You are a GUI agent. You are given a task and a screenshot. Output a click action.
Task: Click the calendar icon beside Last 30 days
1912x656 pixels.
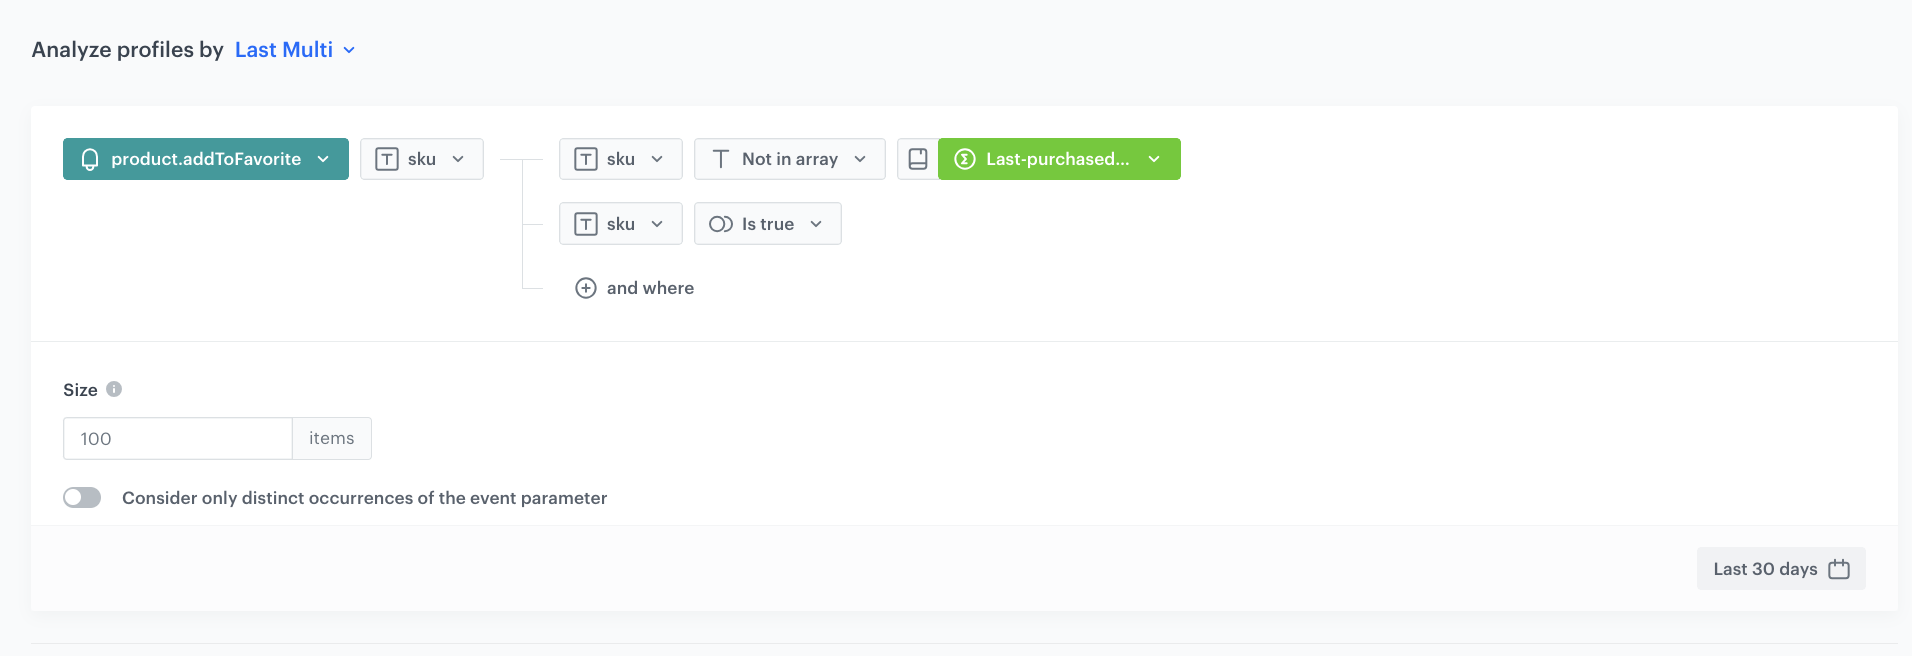point(1839,569)
